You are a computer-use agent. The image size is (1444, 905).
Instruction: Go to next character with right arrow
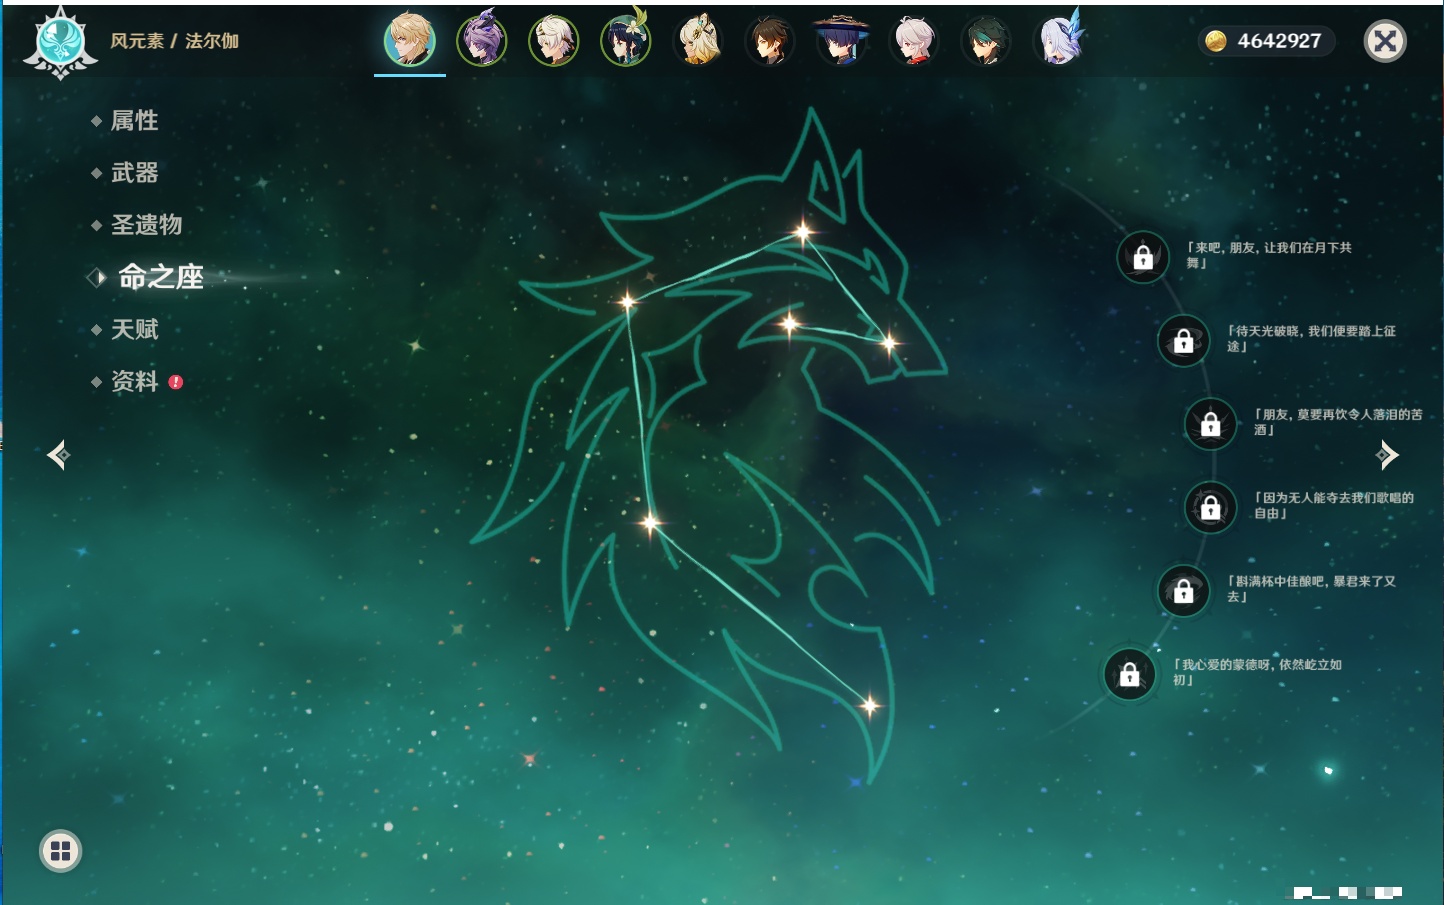(1387, 455)
